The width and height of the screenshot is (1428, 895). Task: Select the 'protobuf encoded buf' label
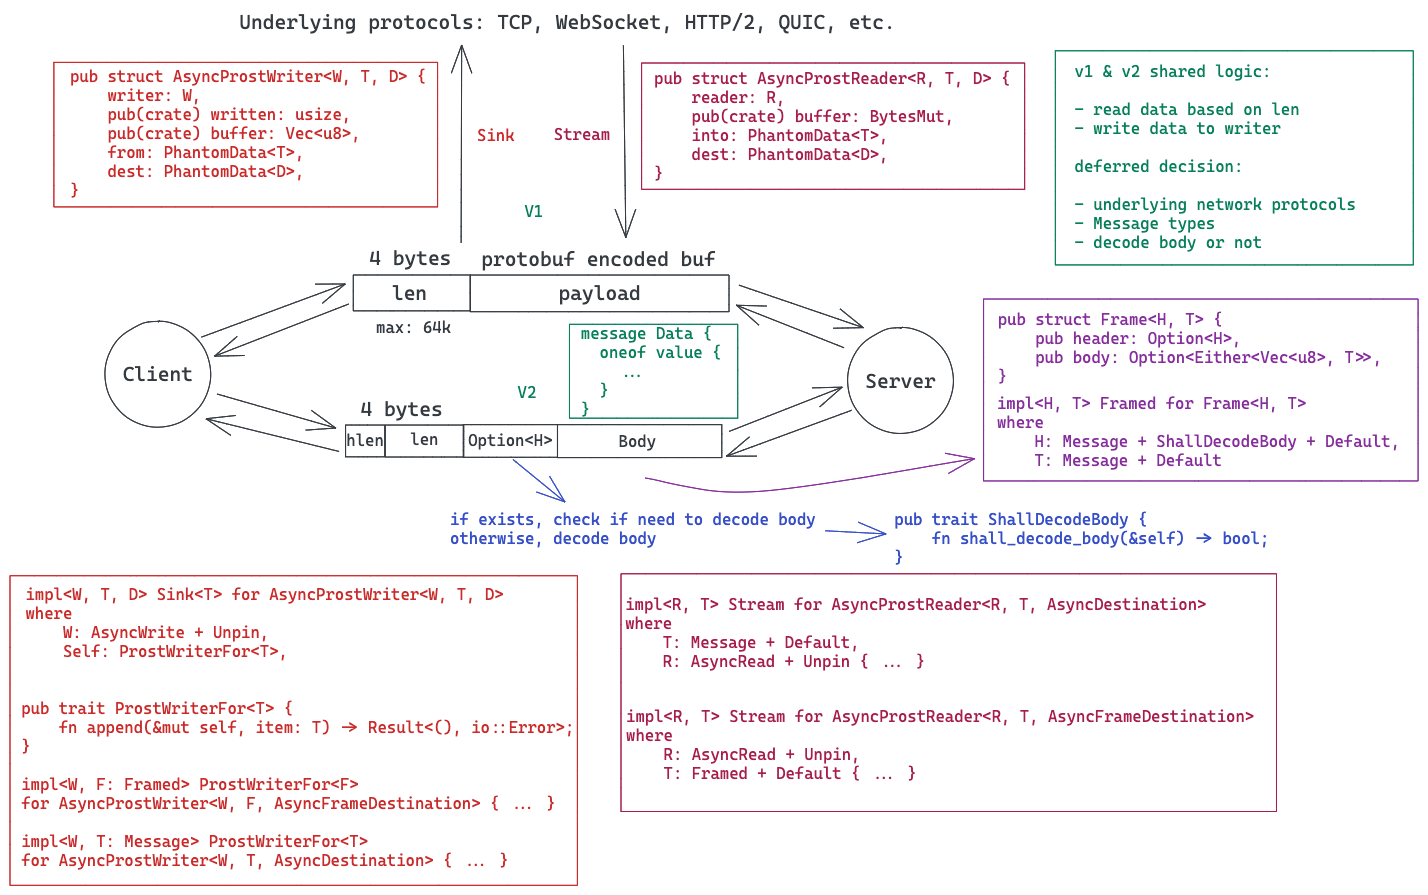click(597, 260)
